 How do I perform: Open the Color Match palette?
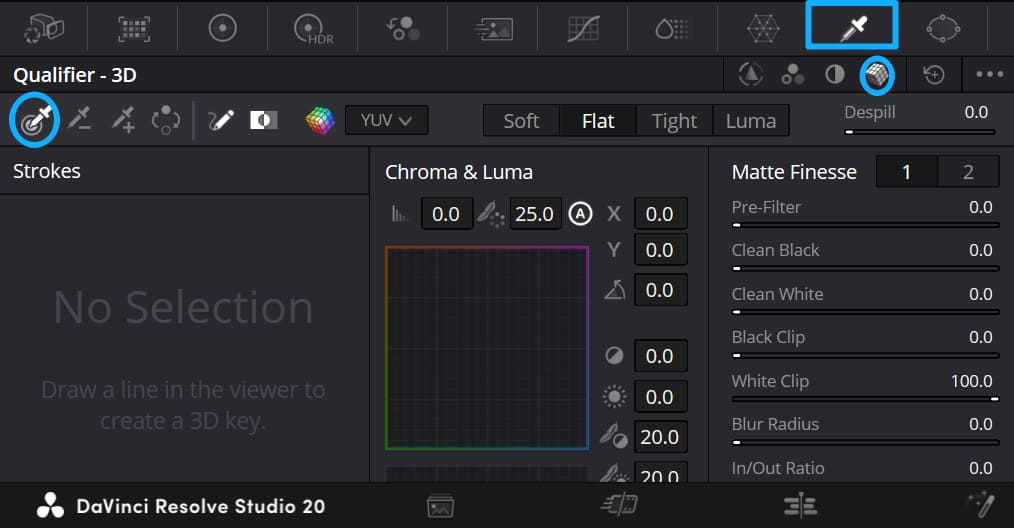coord(134,28)
